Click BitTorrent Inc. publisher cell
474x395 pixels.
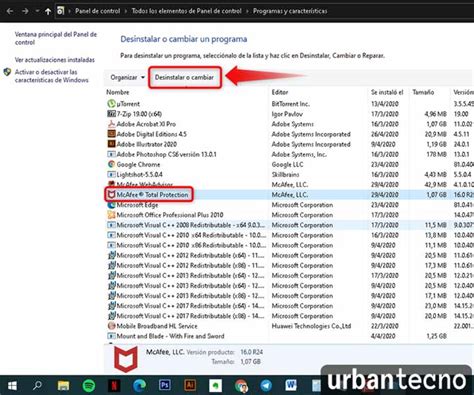(291, 104)
